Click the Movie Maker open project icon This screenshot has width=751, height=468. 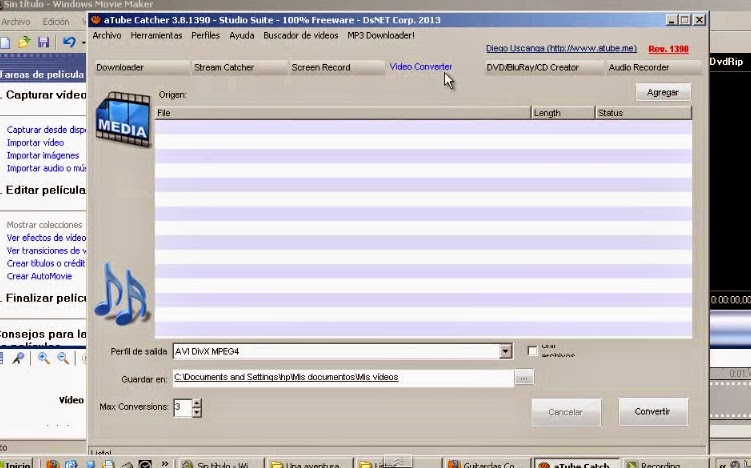[24, 42]
